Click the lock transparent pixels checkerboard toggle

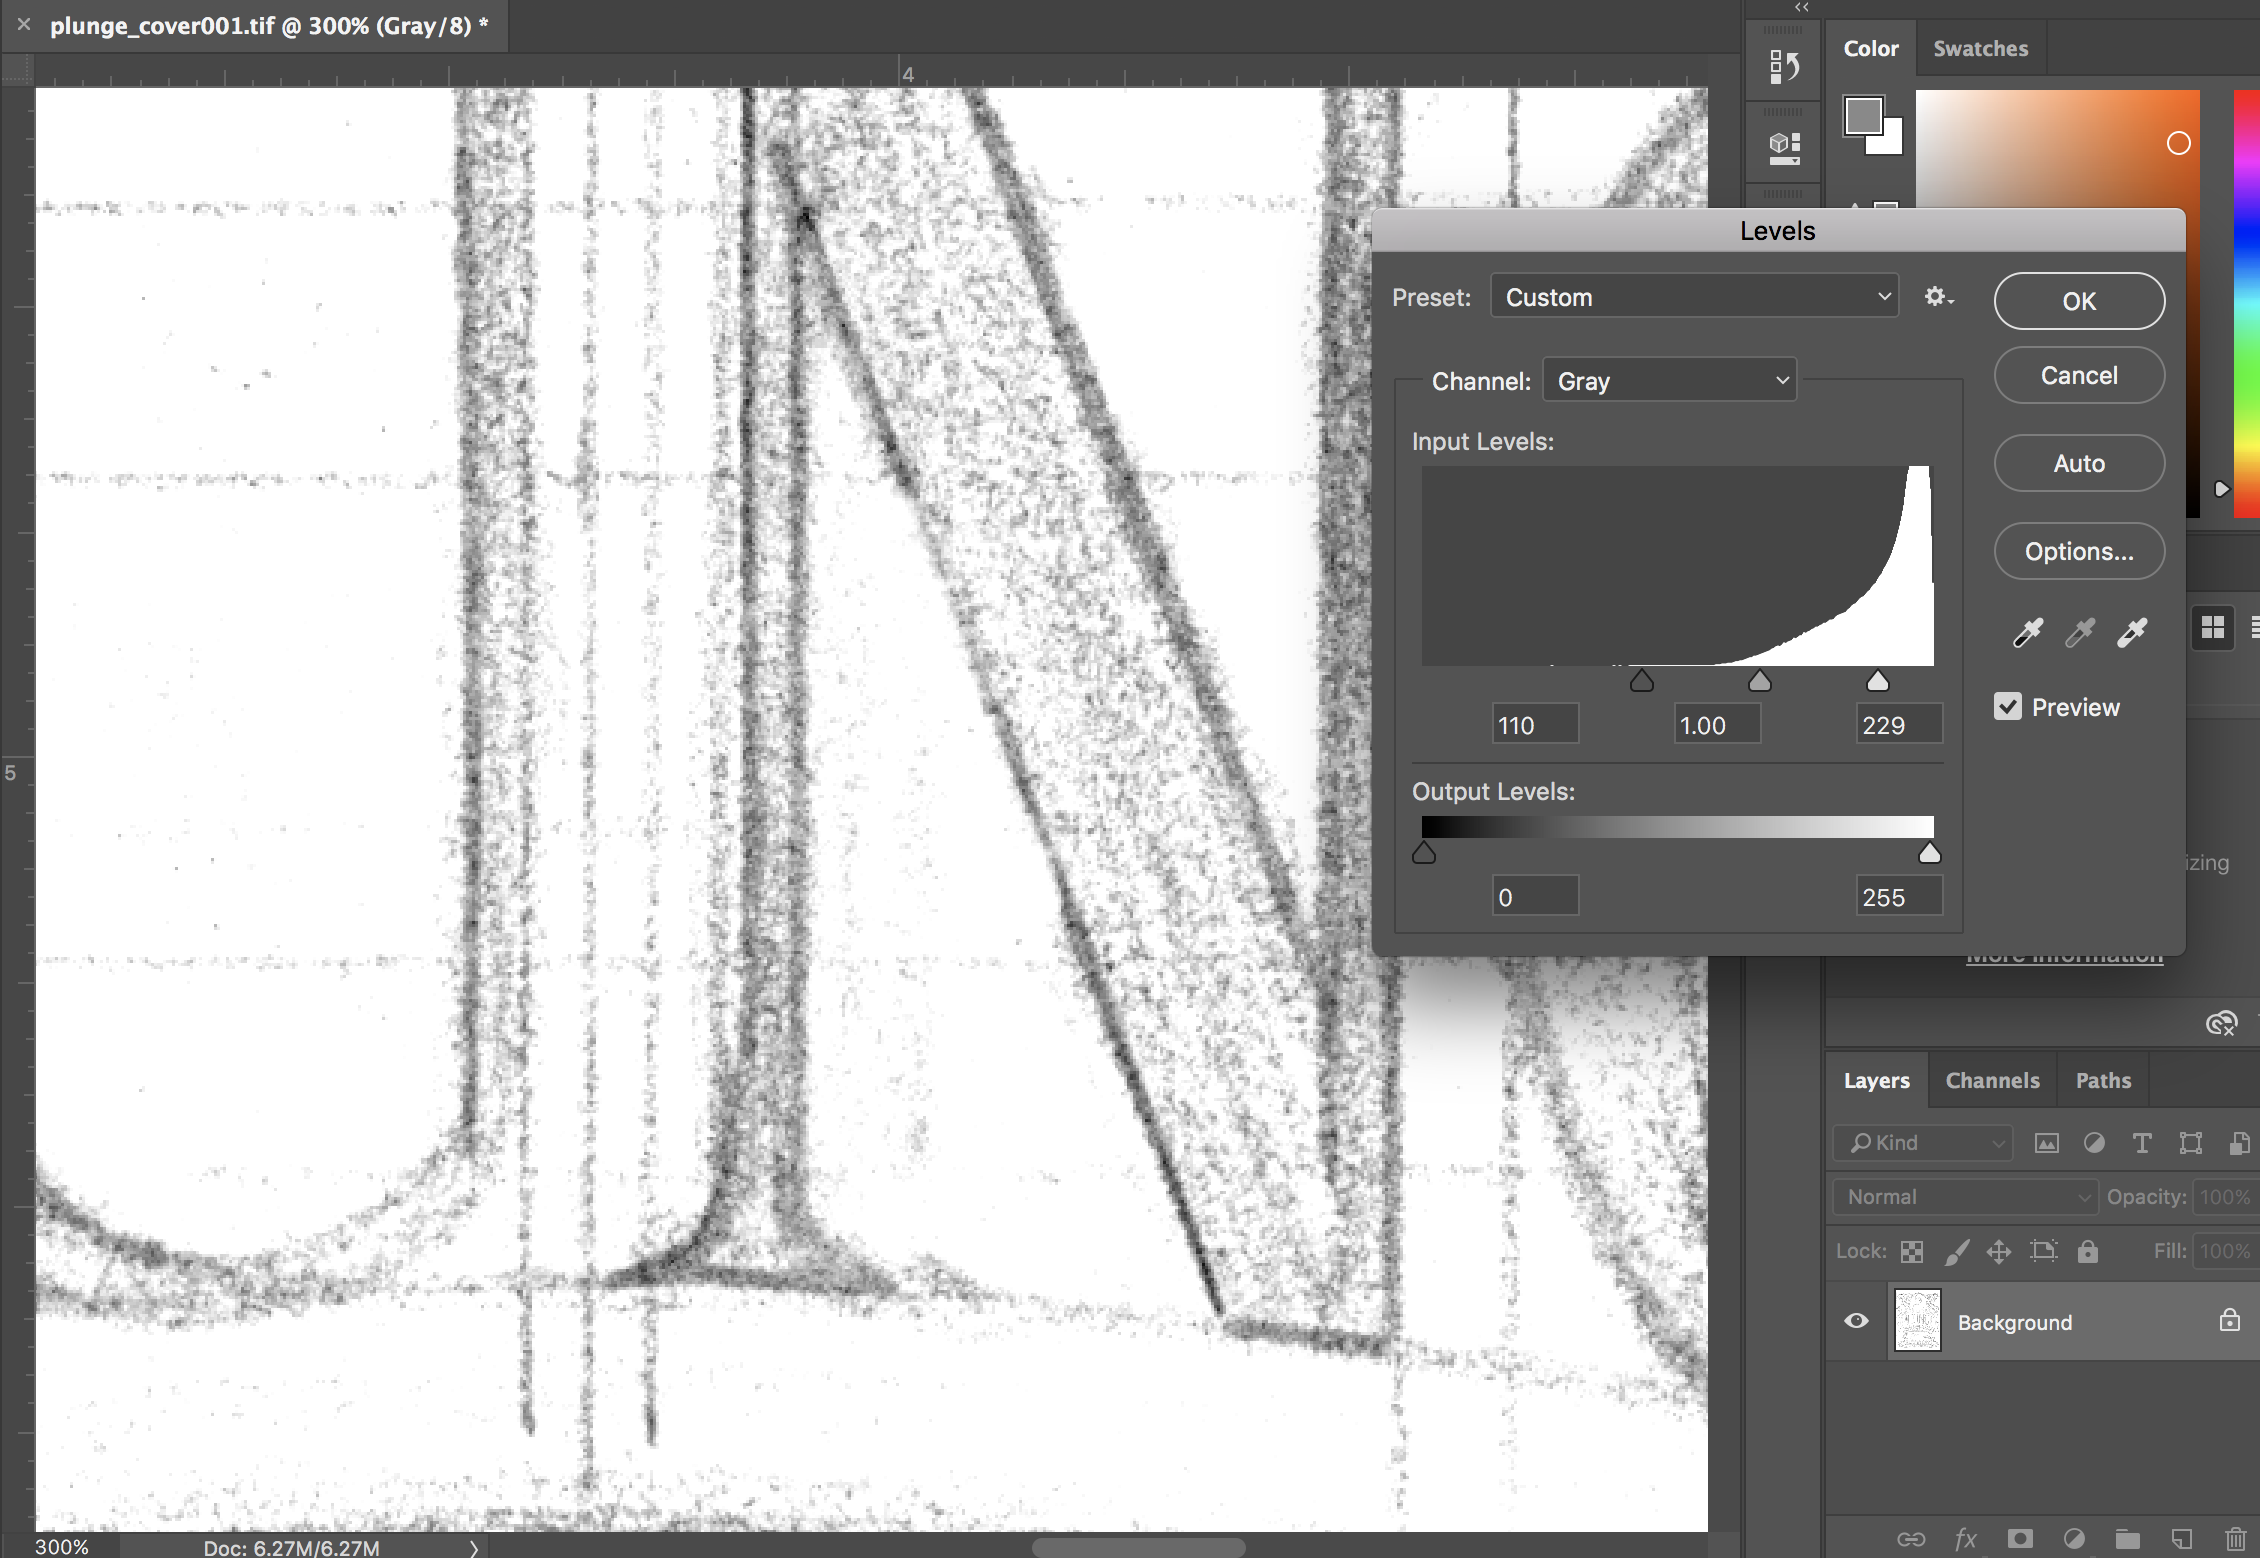click(1912, 1251)
